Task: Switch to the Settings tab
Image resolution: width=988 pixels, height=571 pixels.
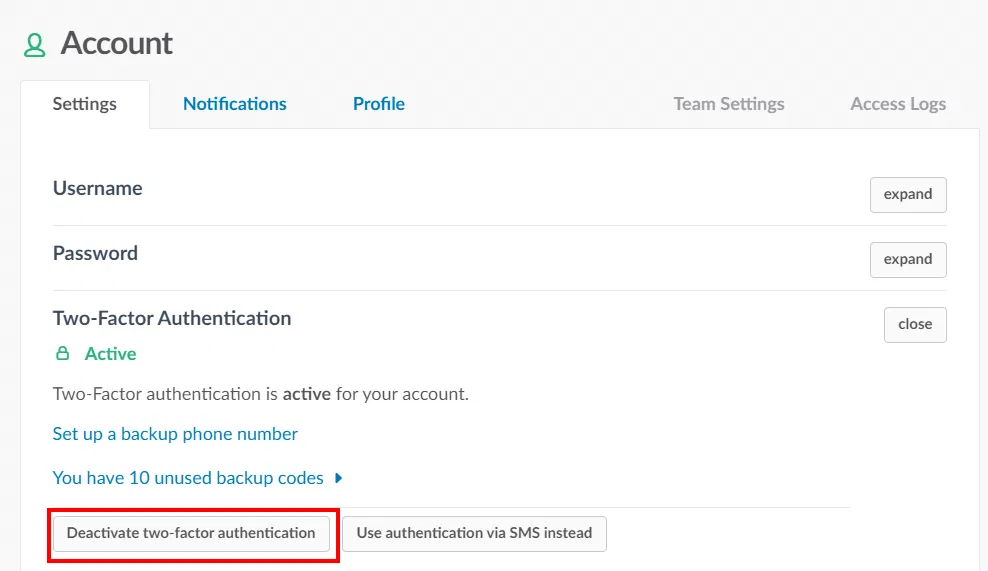Action: 85,104
